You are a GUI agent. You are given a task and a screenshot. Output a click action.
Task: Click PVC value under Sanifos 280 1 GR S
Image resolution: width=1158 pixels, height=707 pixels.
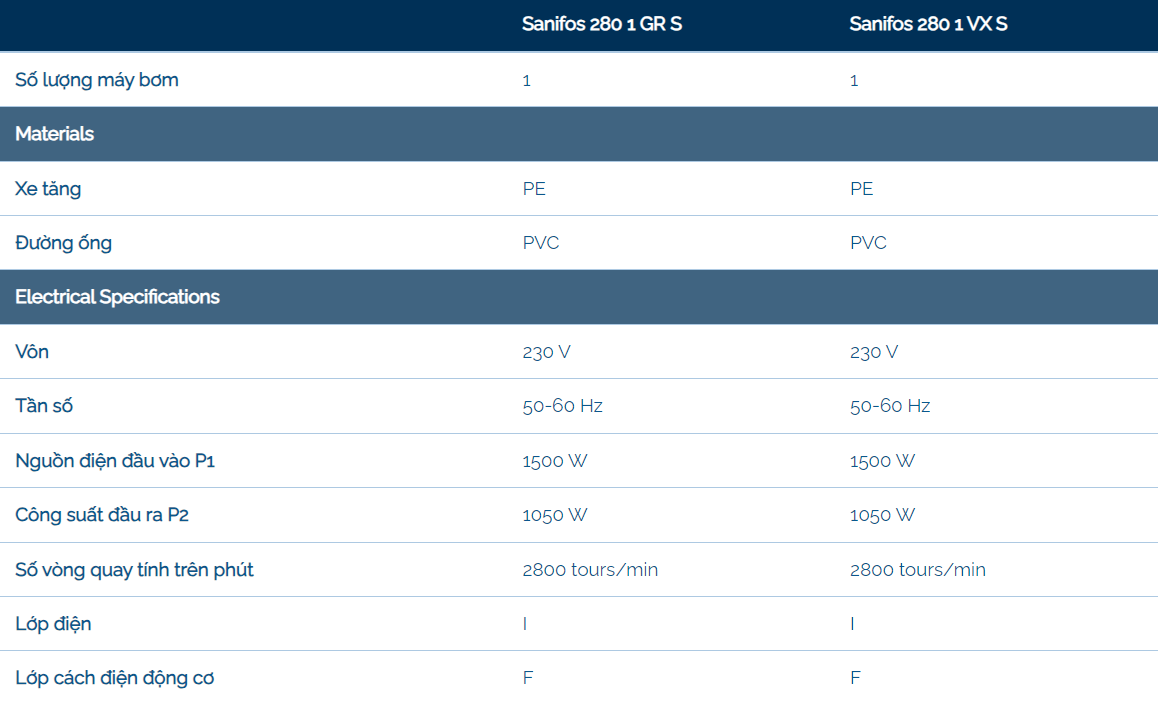coord(541,243)
